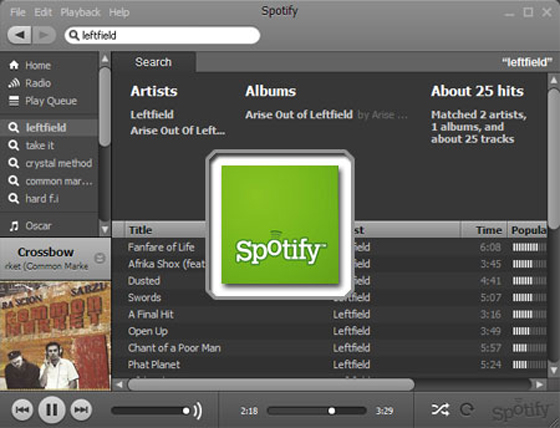Viewport: 560px width, 428px height.
Task: Select the common mar... saved search
Action: tap(49, 181)
